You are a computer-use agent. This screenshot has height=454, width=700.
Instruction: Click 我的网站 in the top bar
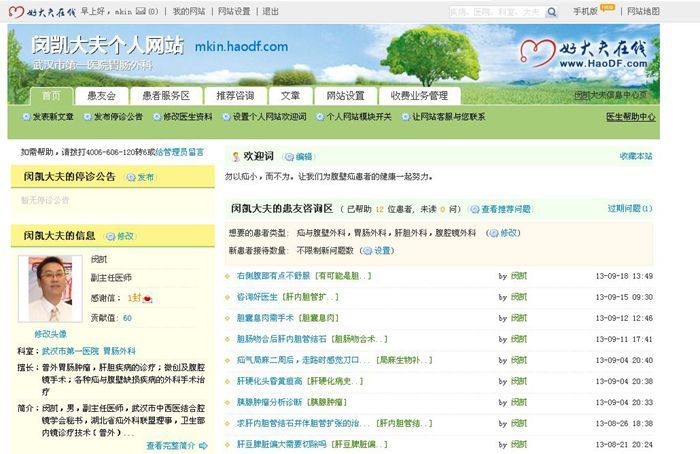189,12
